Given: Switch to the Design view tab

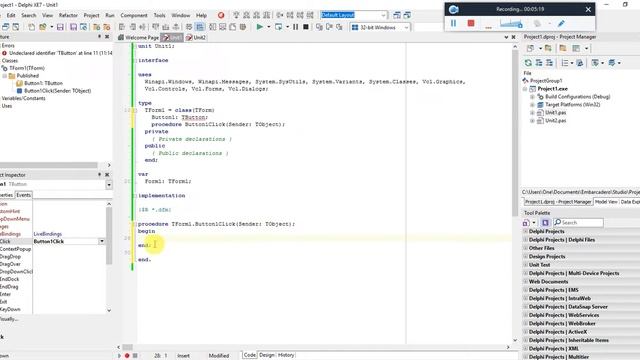Looking at the screenshot, I should (267, 355).
